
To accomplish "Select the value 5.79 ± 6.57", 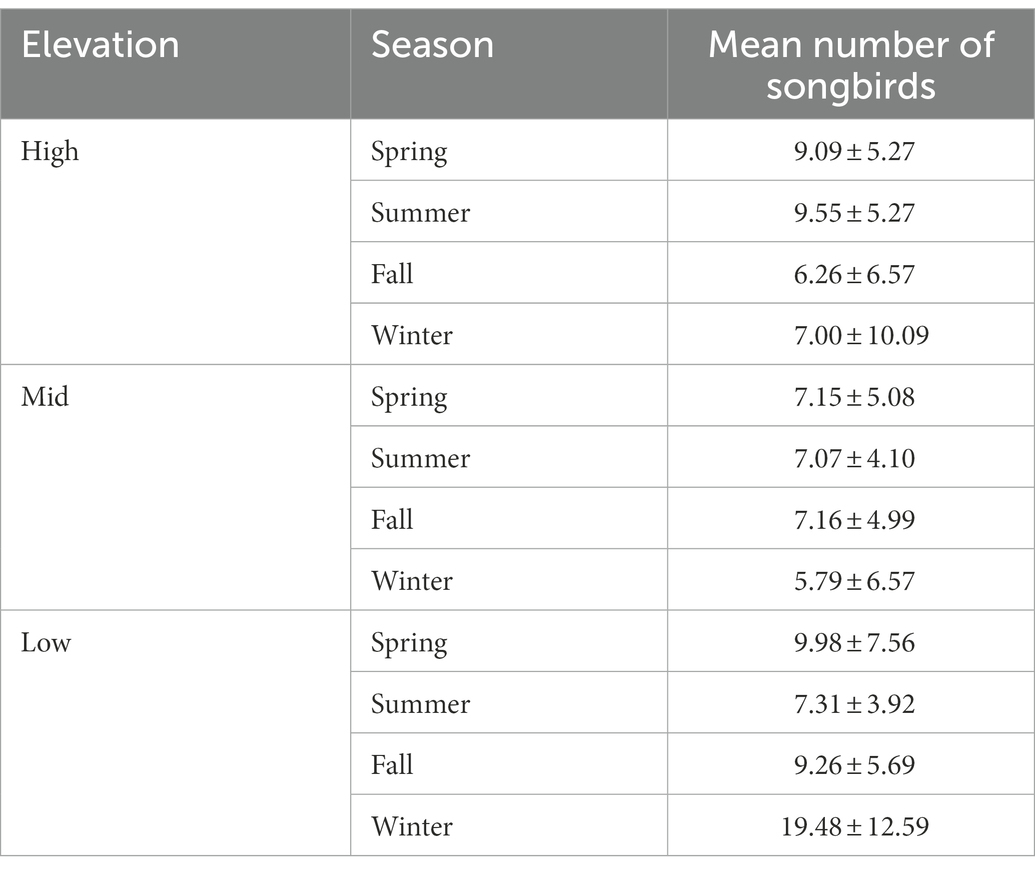I will tap(854, 581).
